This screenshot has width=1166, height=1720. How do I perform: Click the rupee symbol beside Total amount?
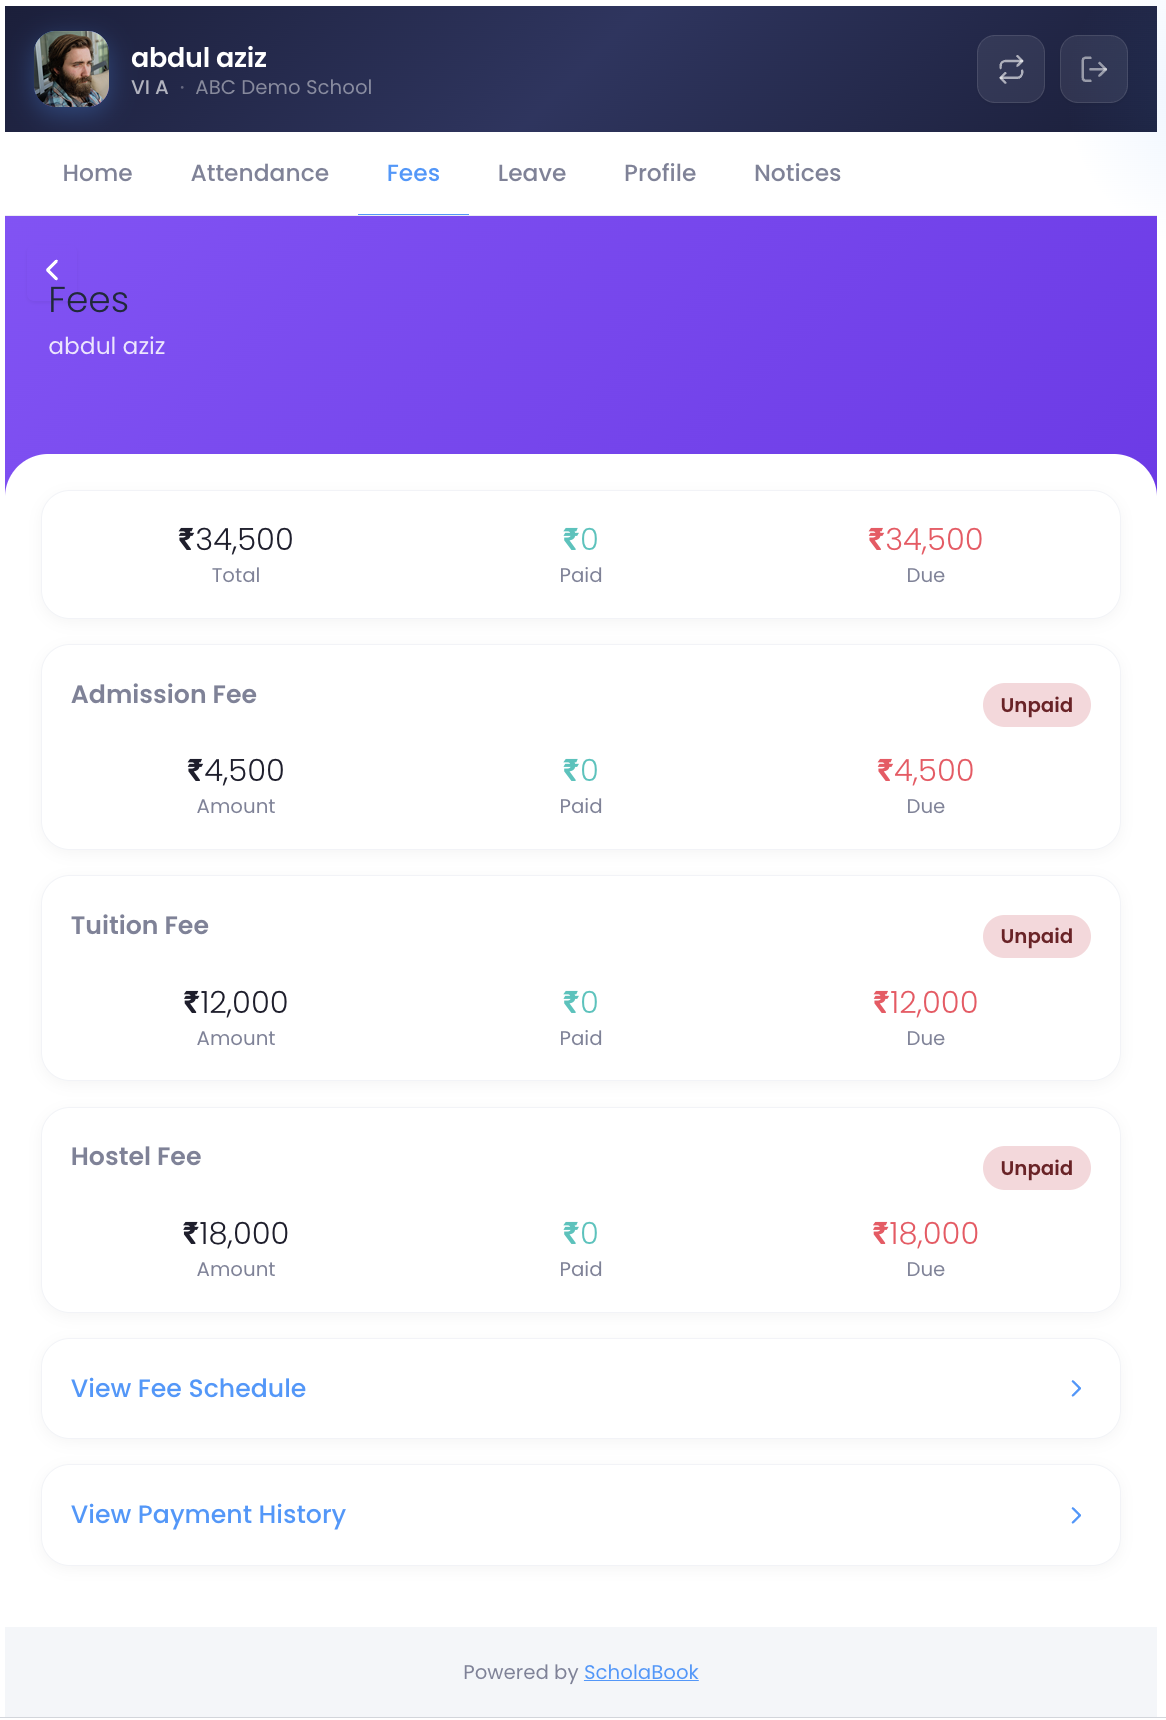point(187,539)
